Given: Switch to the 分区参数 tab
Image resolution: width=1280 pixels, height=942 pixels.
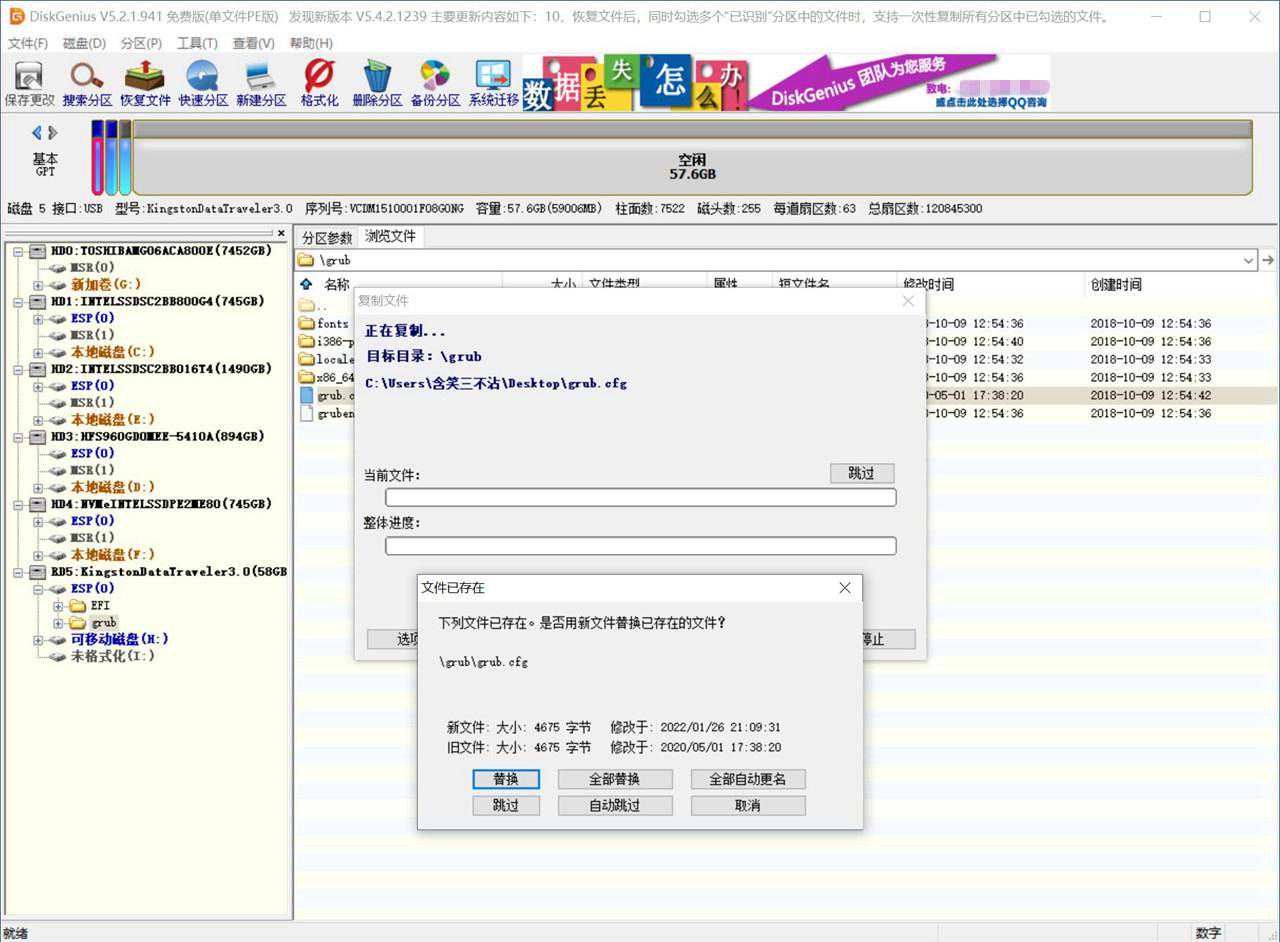Looking at the screenshot, I should 327,237.
